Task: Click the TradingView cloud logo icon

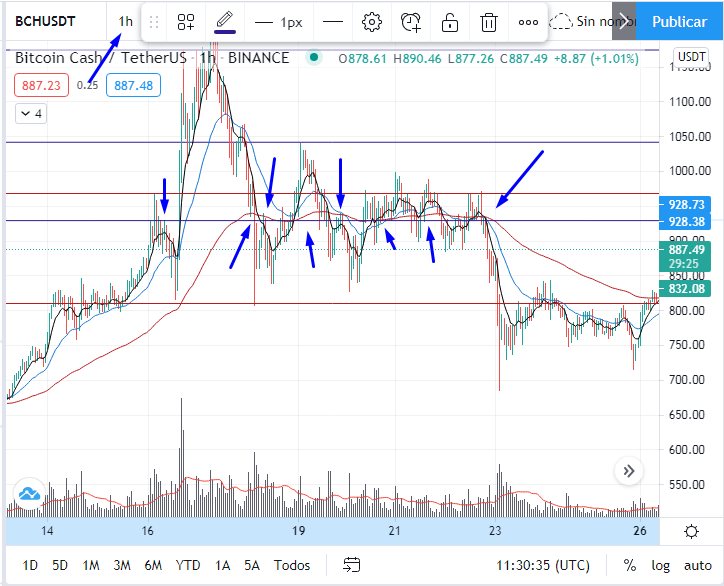Action: pyautogui.click(x=29, y=494)
